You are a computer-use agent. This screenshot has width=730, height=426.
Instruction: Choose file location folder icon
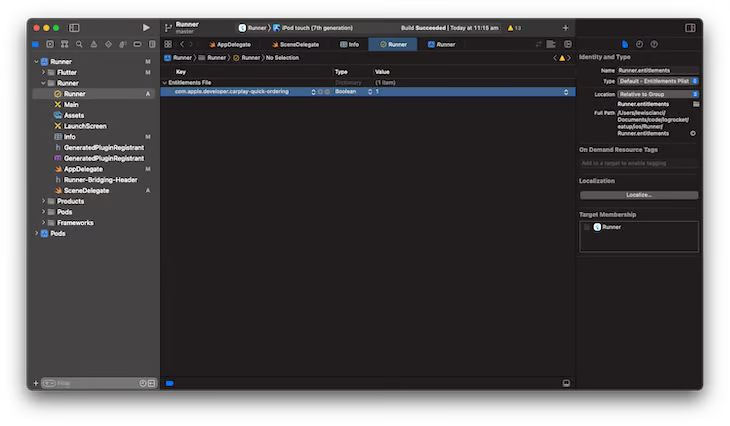point(696,104)
